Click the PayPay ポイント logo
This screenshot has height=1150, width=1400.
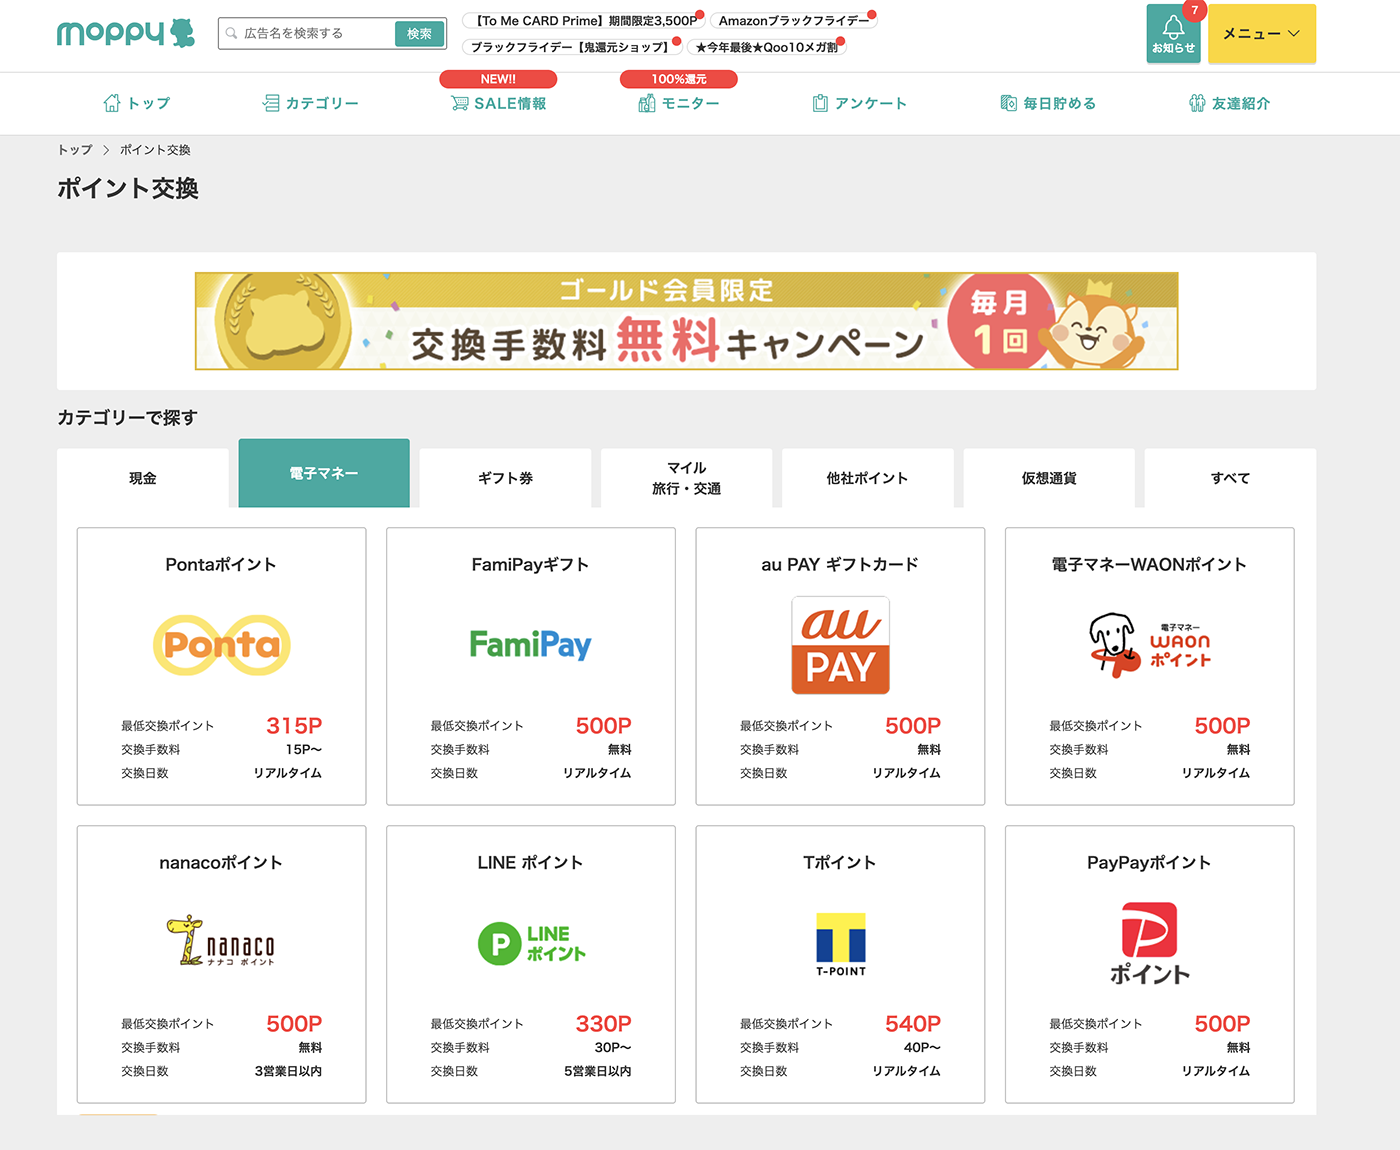pyautogui.click(x=1150, y=944)
